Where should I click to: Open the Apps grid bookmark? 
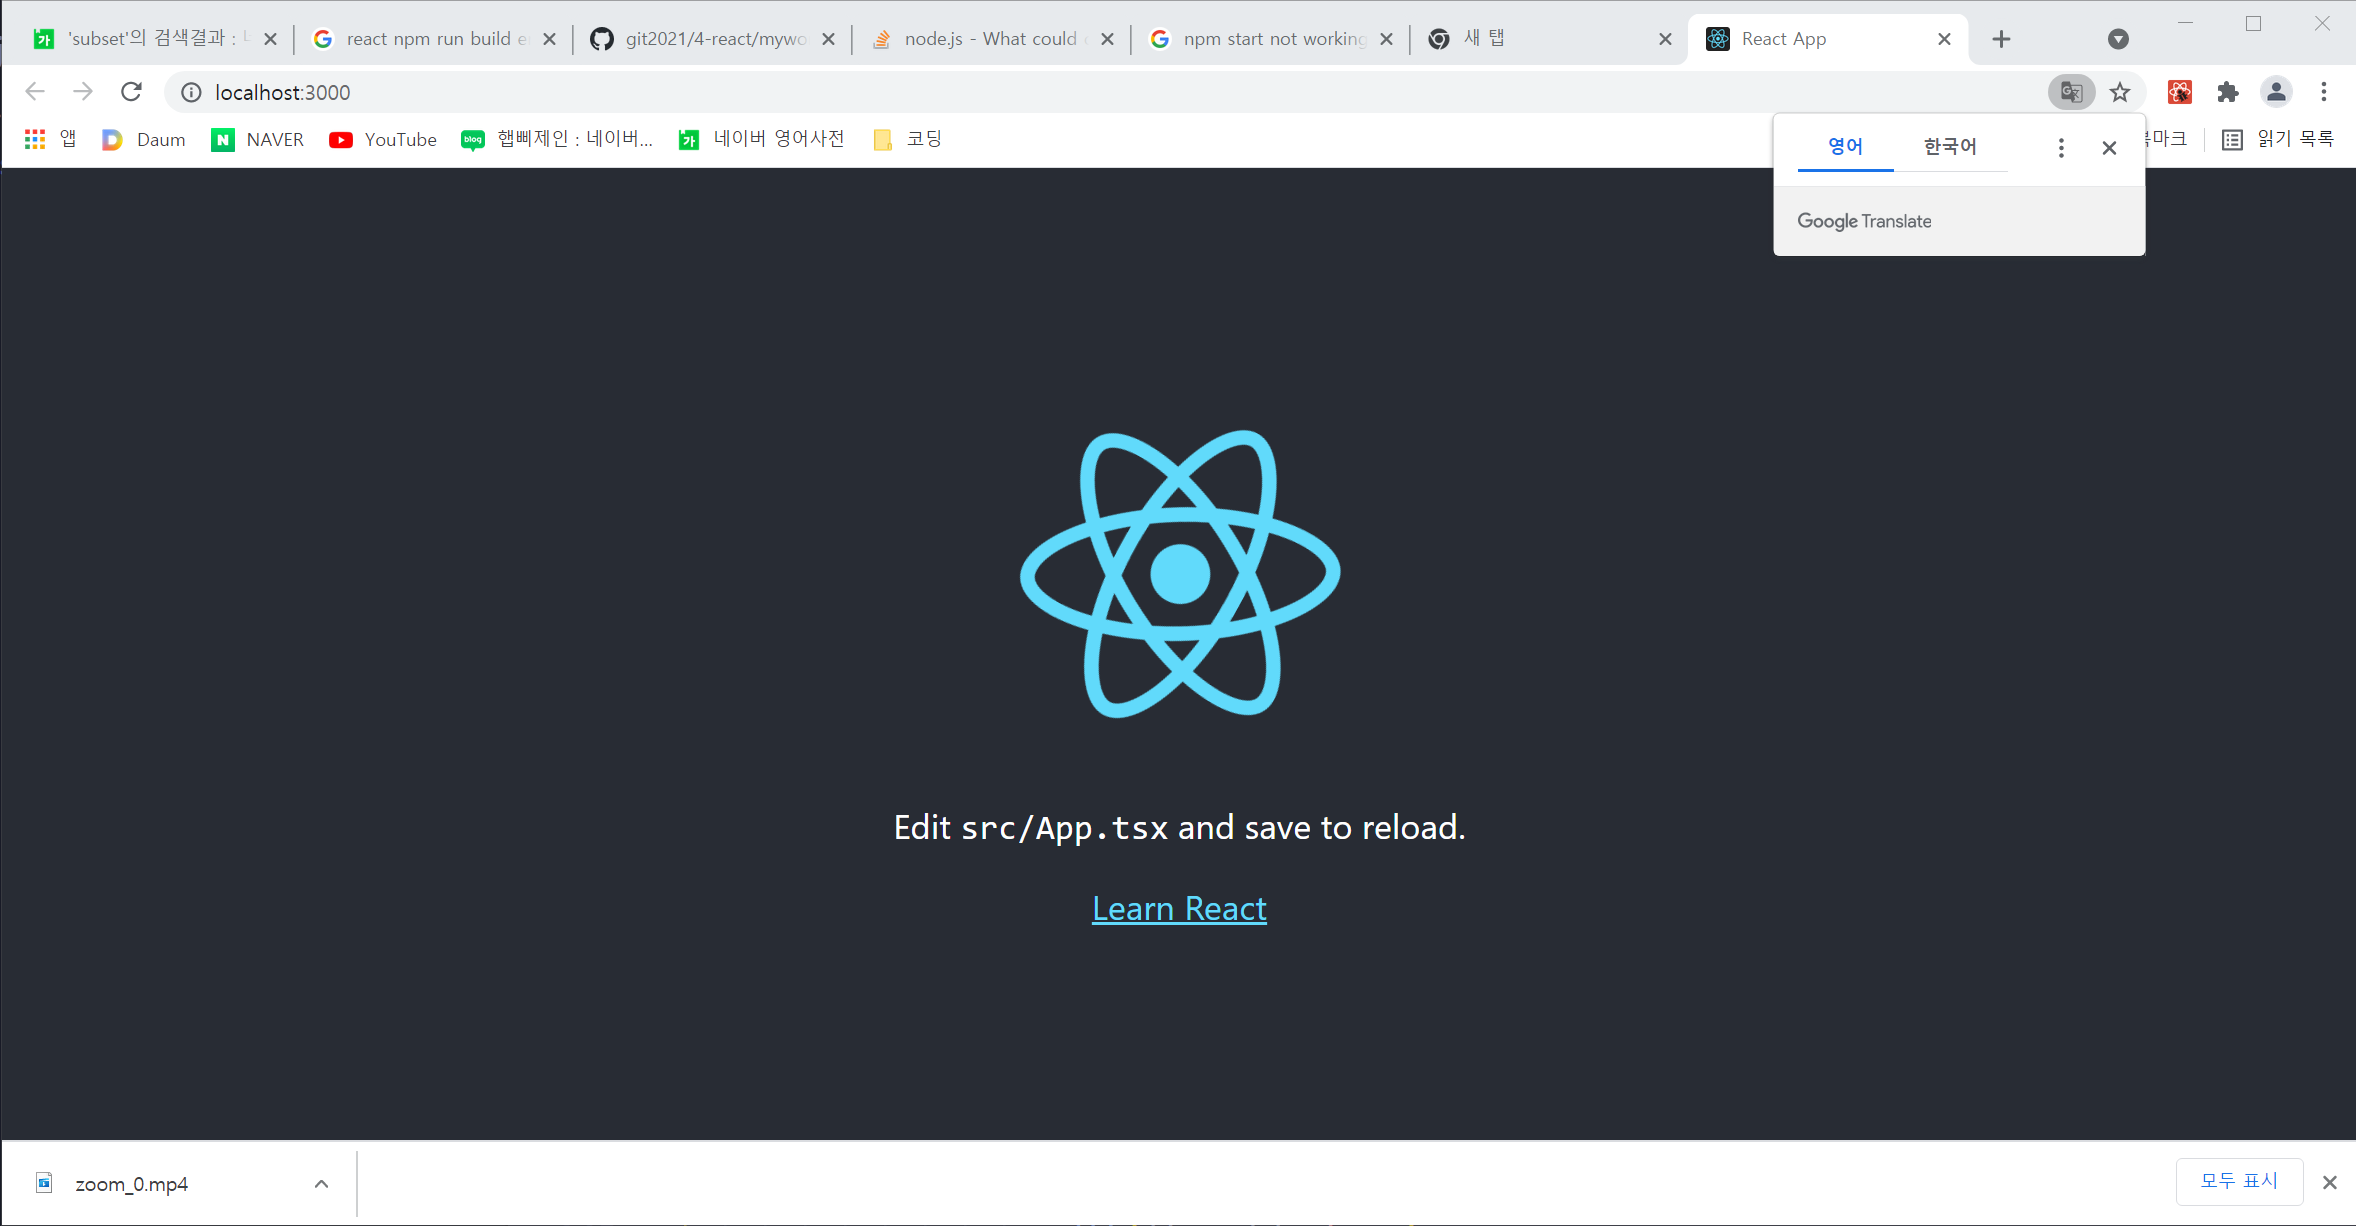point(50,139)
